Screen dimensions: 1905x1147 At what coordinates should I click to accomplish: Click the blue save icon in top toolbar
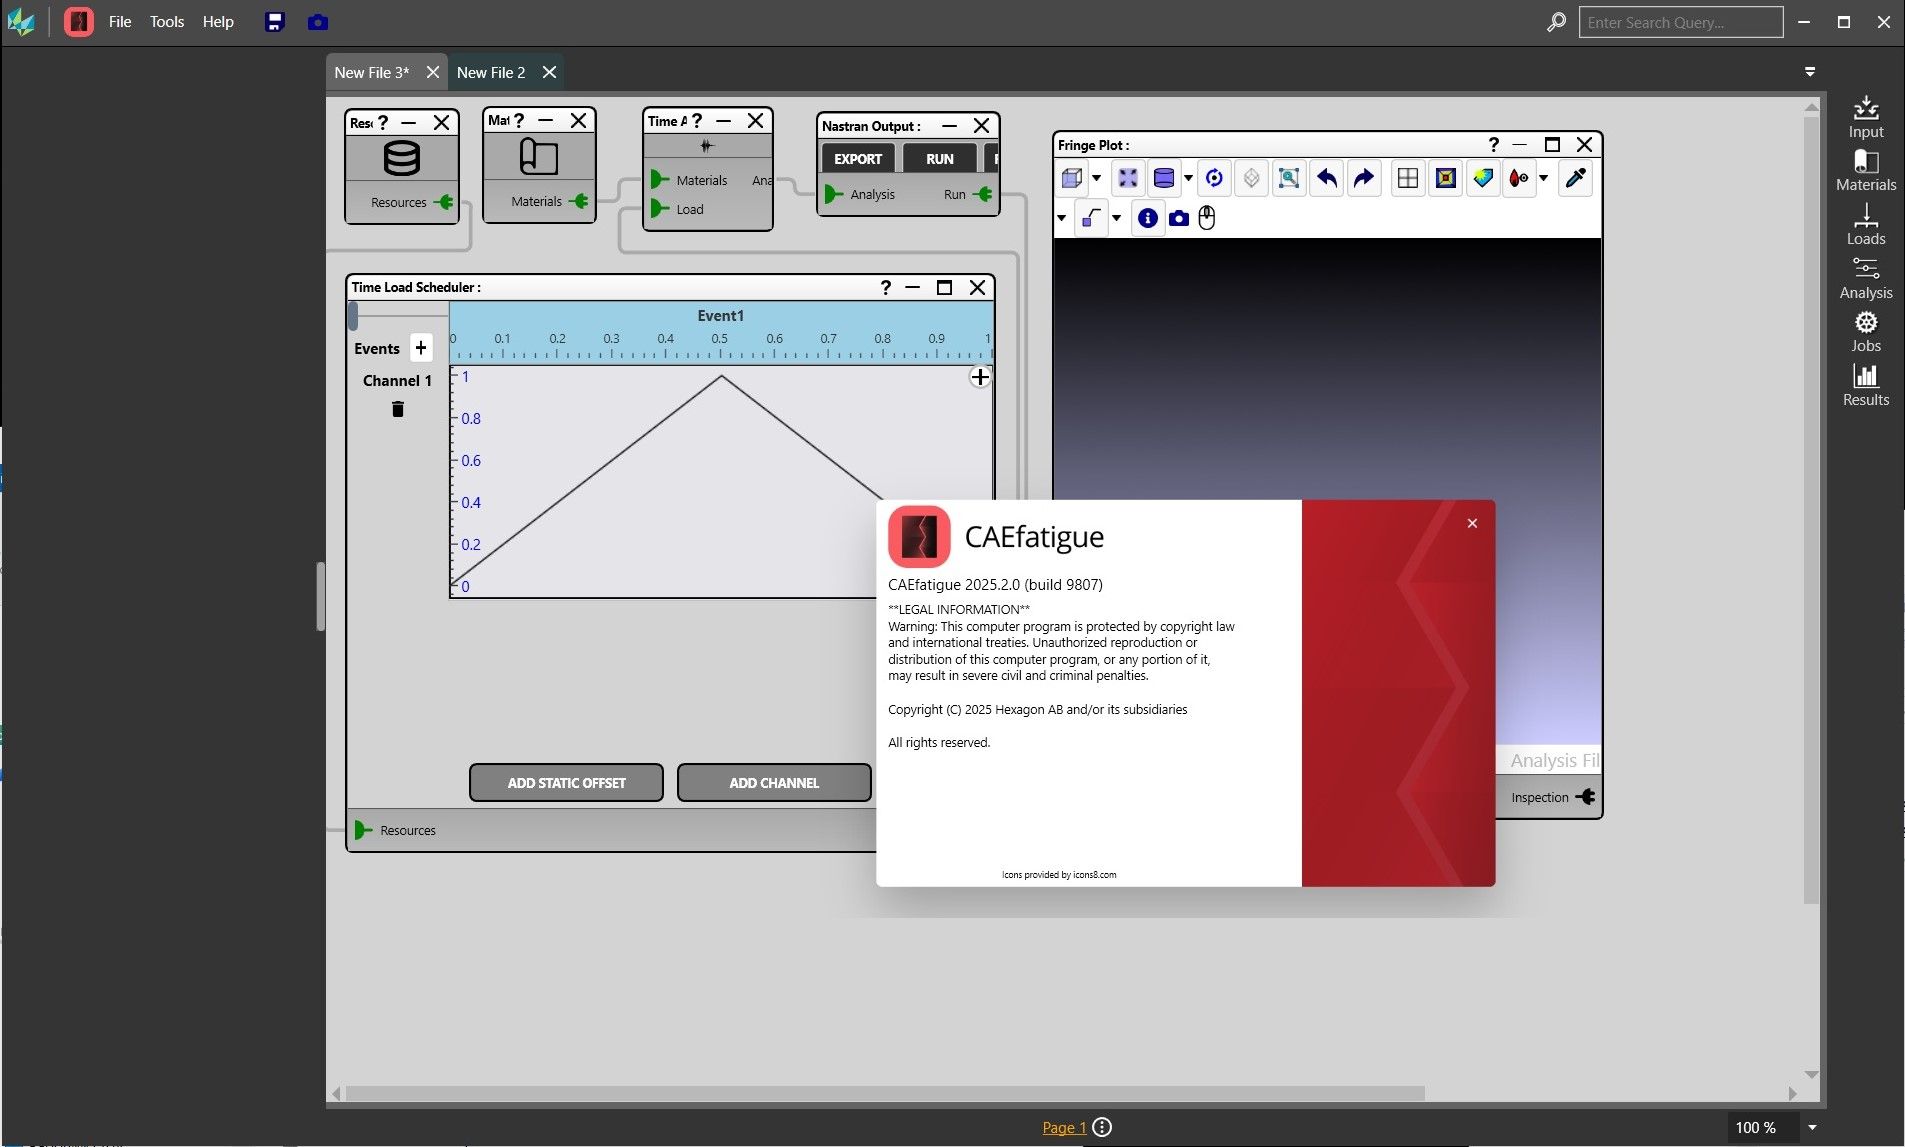click(275, 22)
